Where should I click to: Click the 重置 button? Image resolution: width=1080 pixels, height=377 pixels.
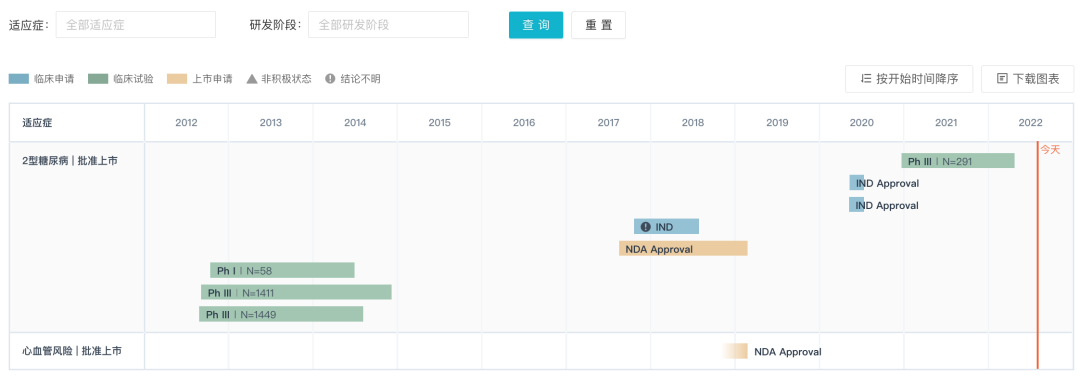tap(599, 25)
